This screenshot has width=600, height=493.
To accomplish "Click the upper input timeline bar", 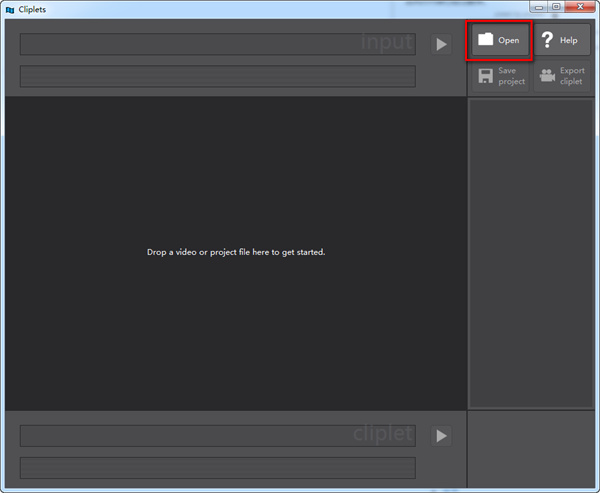I will (x=217, y=45).
